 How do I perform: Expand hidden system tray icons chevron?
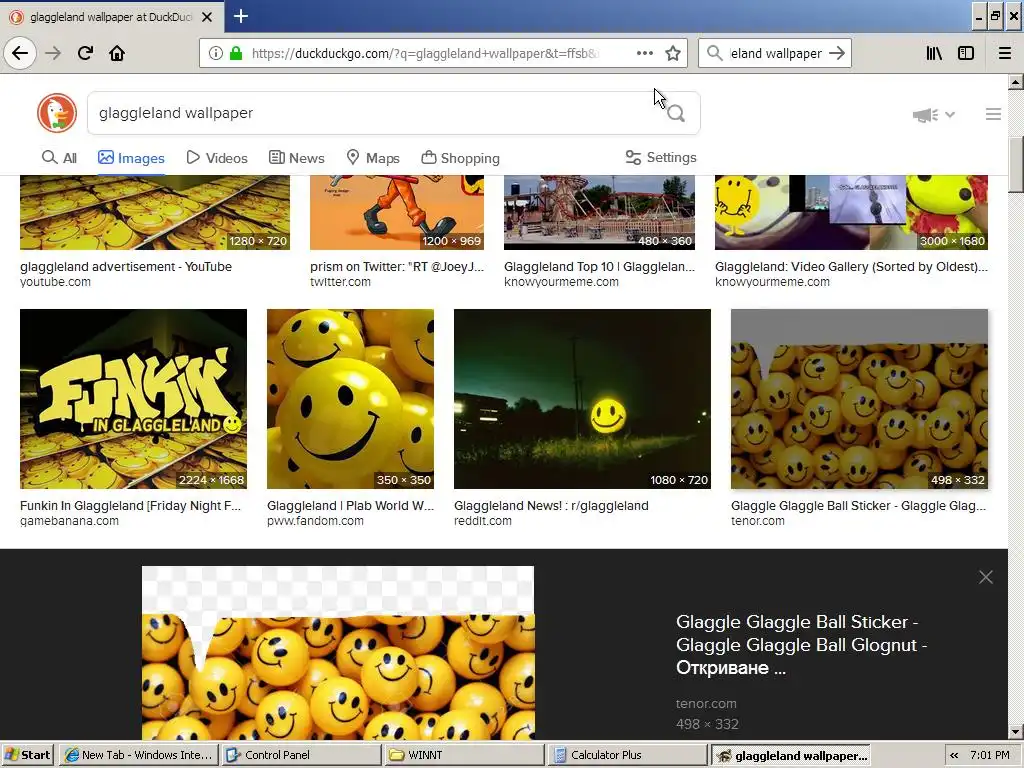point(954,756)
